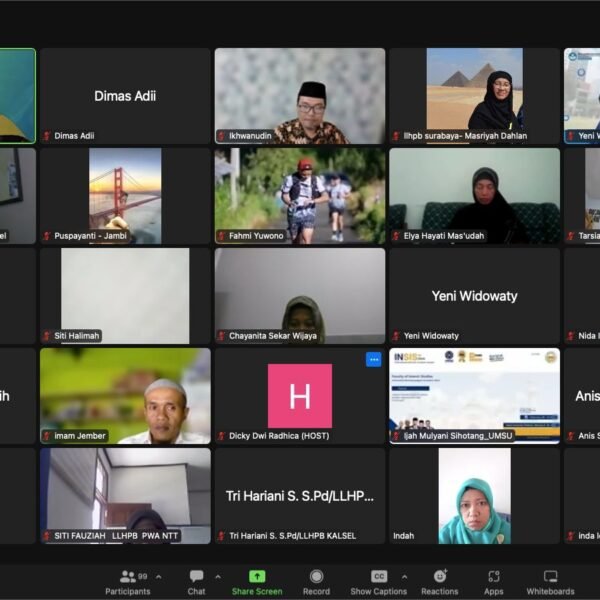Select Ijah Mulyani Sihotang_UMSU video tile
Screen dimensions: 600x600
point(474,395)
